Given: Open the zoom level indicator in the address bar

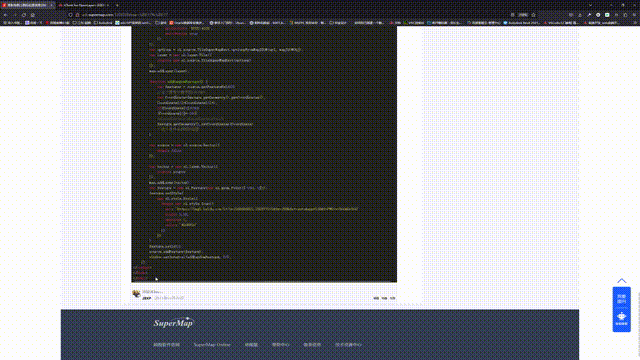Looking at the screenshot, I should point(523,15).
